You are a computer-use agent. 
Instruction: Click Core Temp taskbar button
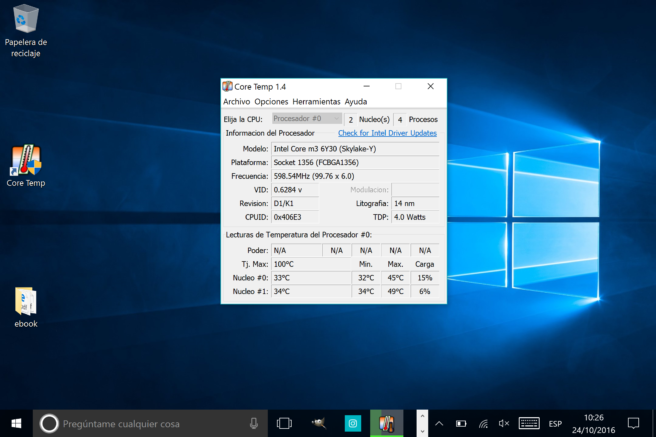387,424
